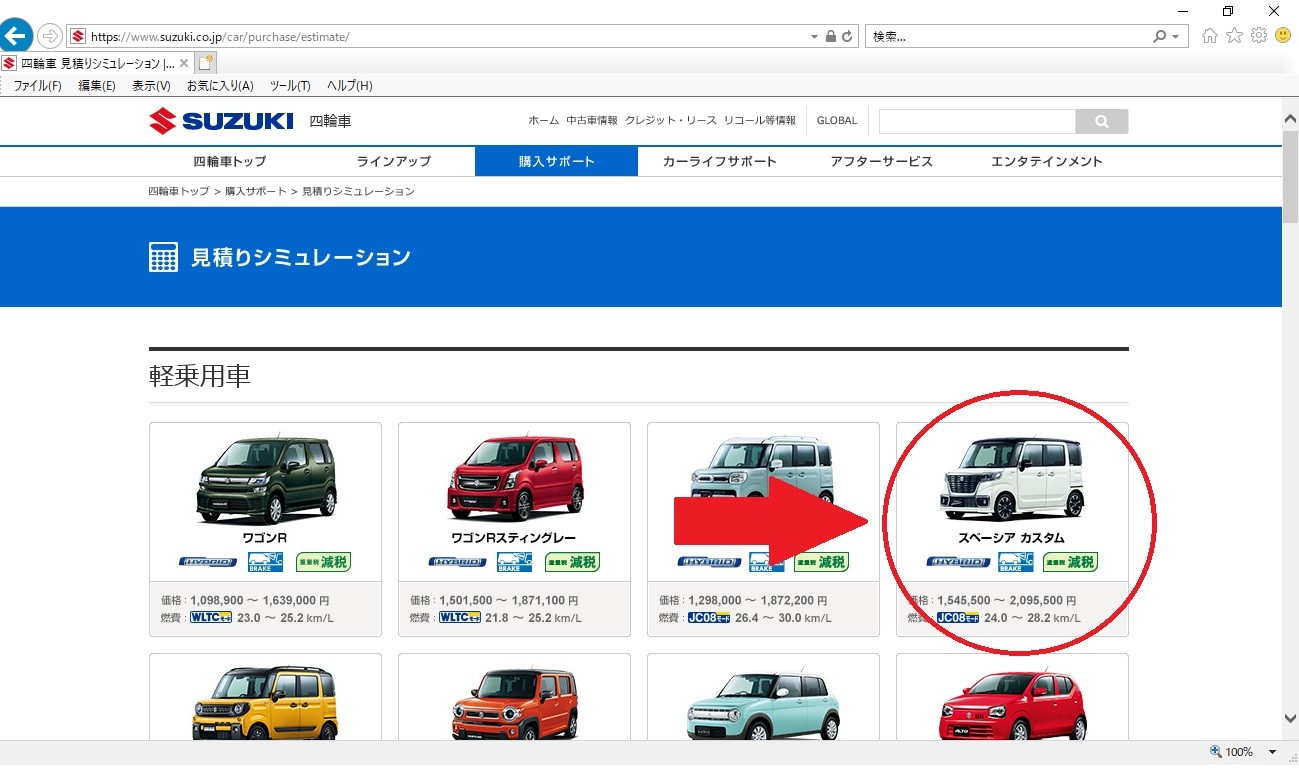
Task: Select the light blue hatchback image in second row
Action: pos(763,704)
